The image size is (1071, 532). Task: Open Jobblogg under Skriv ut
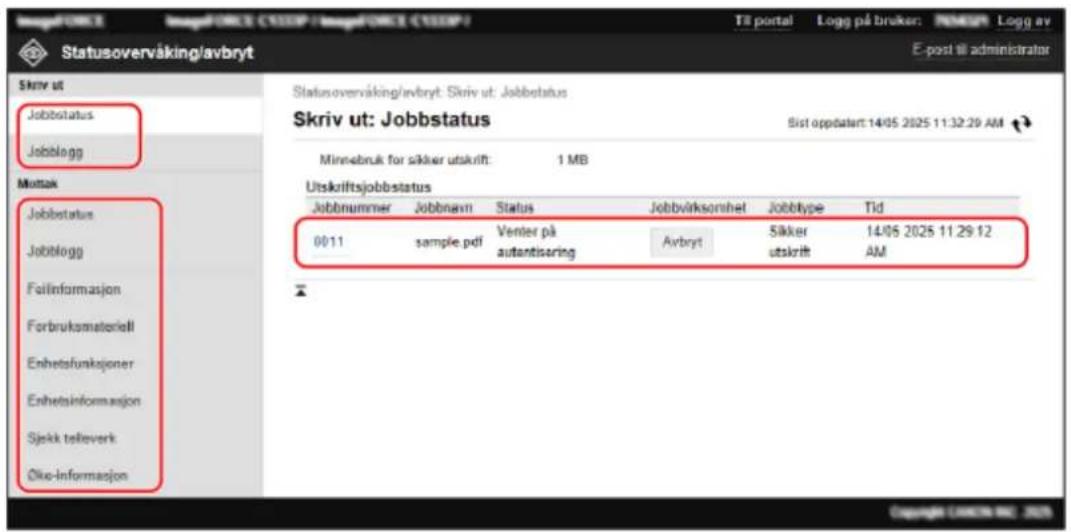(56, 152)
